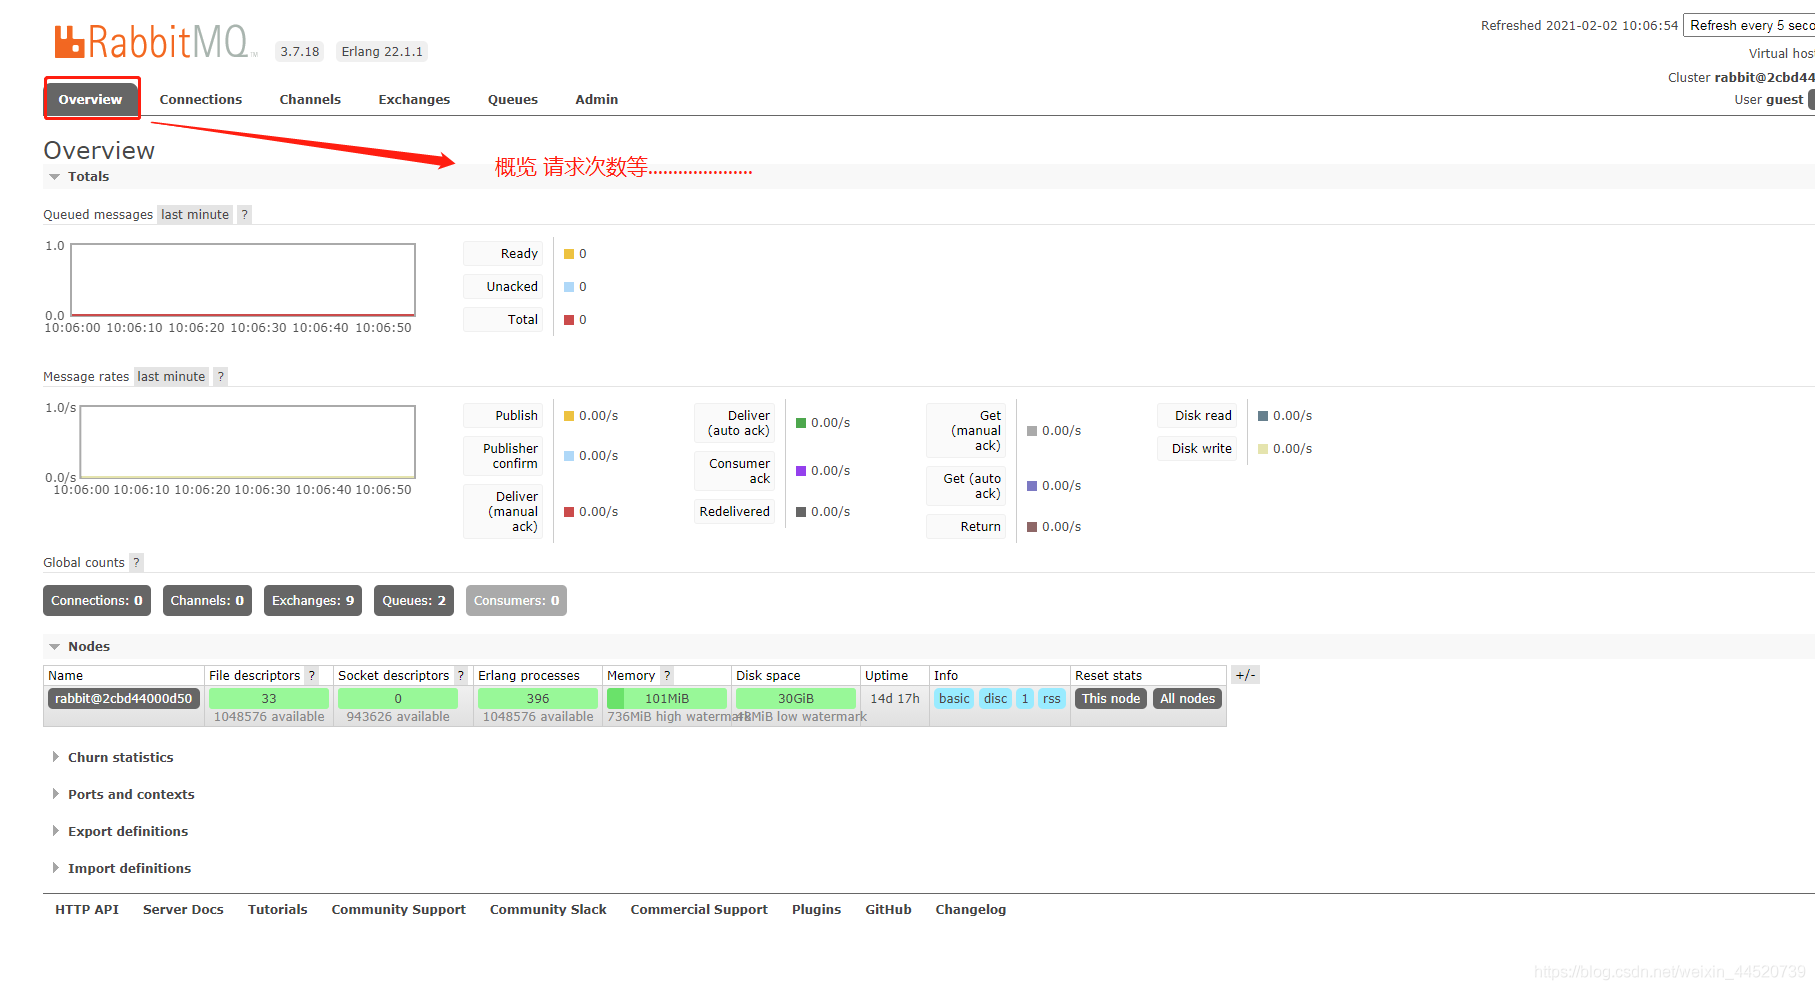Click the red Total legend swatch
The image size is (1815, 990).
(x=569, y=320)
